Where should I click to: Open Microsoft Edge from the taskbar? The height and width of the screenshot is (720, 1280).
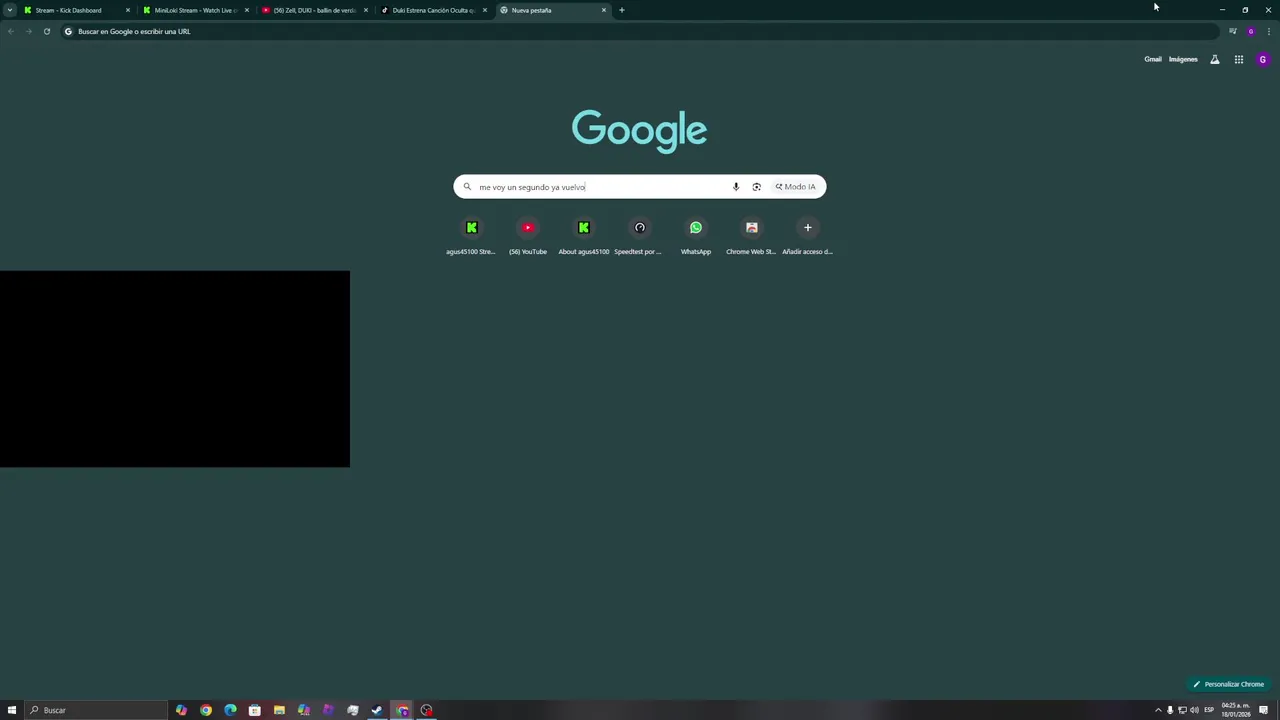tap(230, 710)
